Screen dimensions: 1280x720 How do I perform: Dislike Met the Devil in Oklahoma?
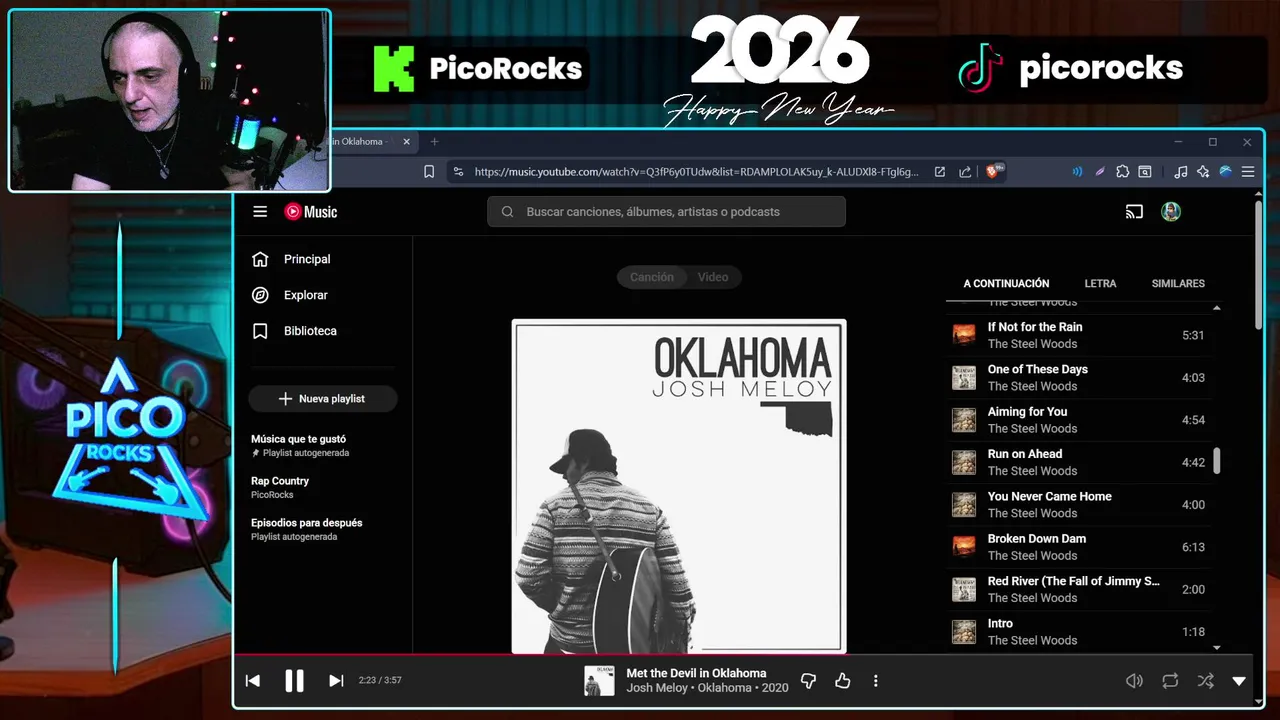click(x=808, y=681)
